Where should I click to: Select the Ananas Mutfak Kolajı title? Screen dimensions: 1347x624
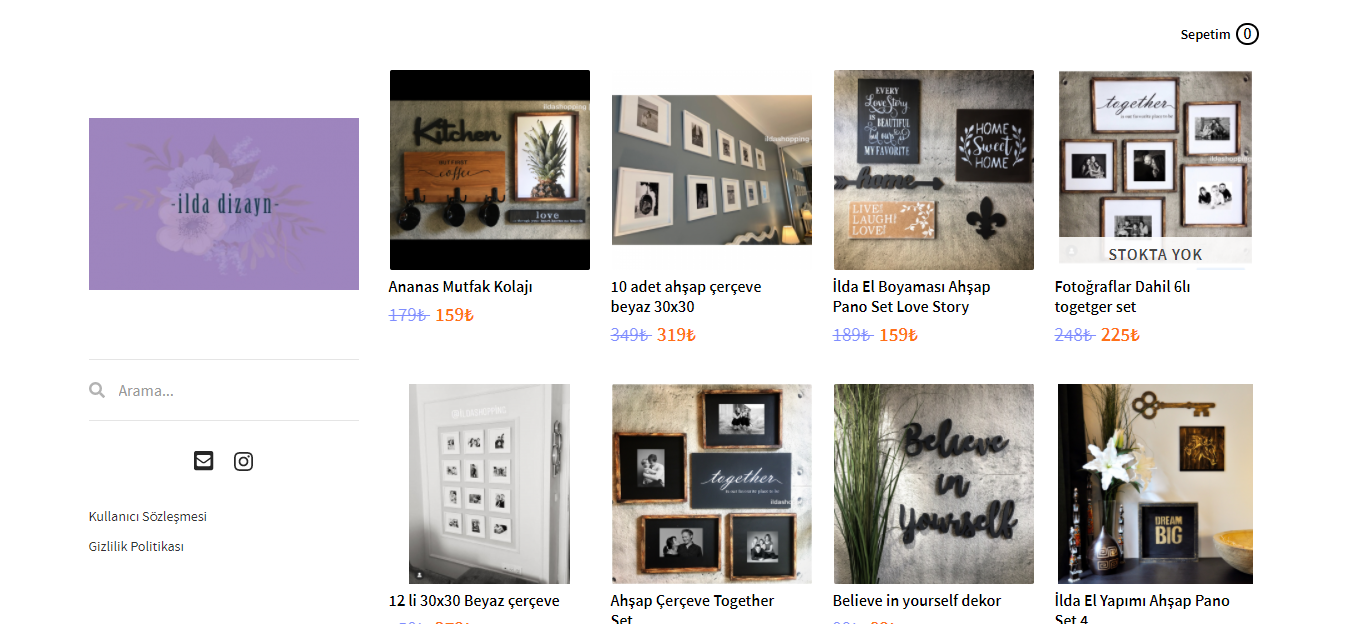(461, 287)
